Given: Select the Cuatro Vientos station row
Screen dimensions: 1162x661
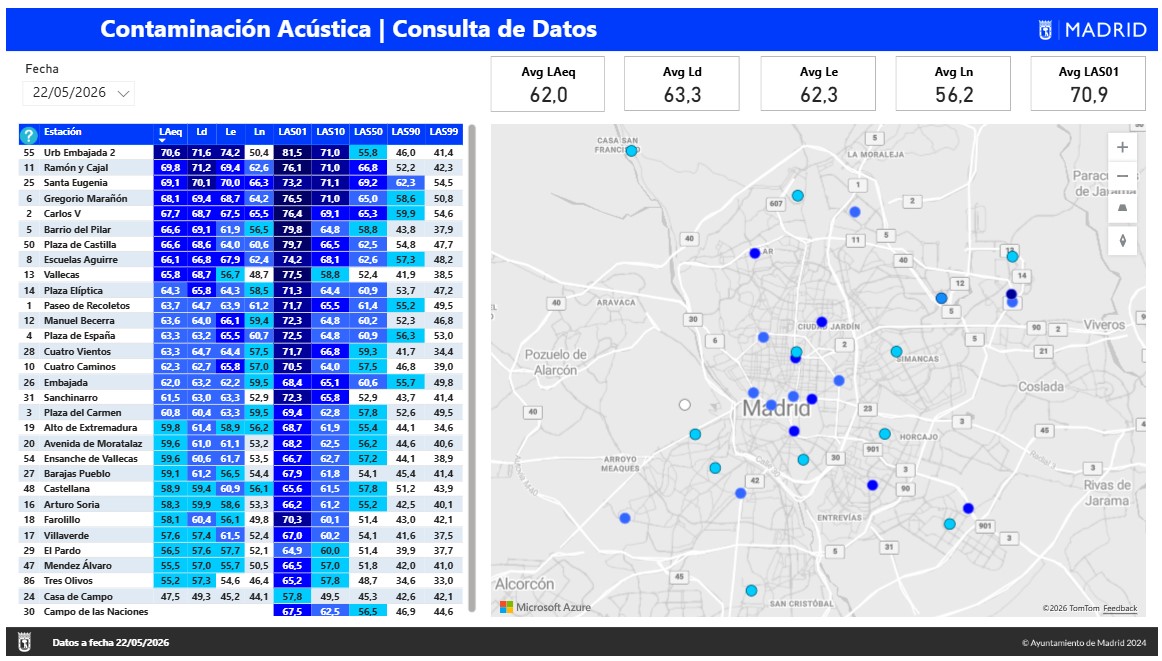Looking at the screenshot, I should [241, 351].
